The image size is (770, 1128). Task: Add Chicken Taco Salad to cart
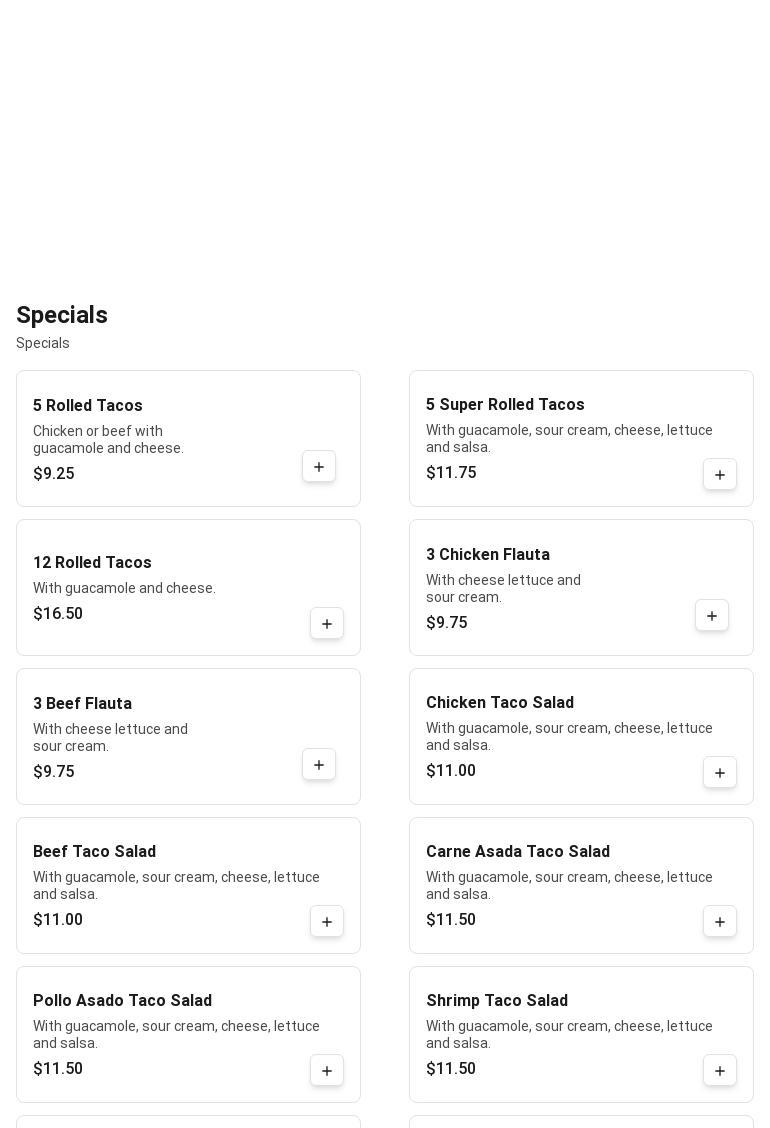pyautogui.click(x=720, y=773)
